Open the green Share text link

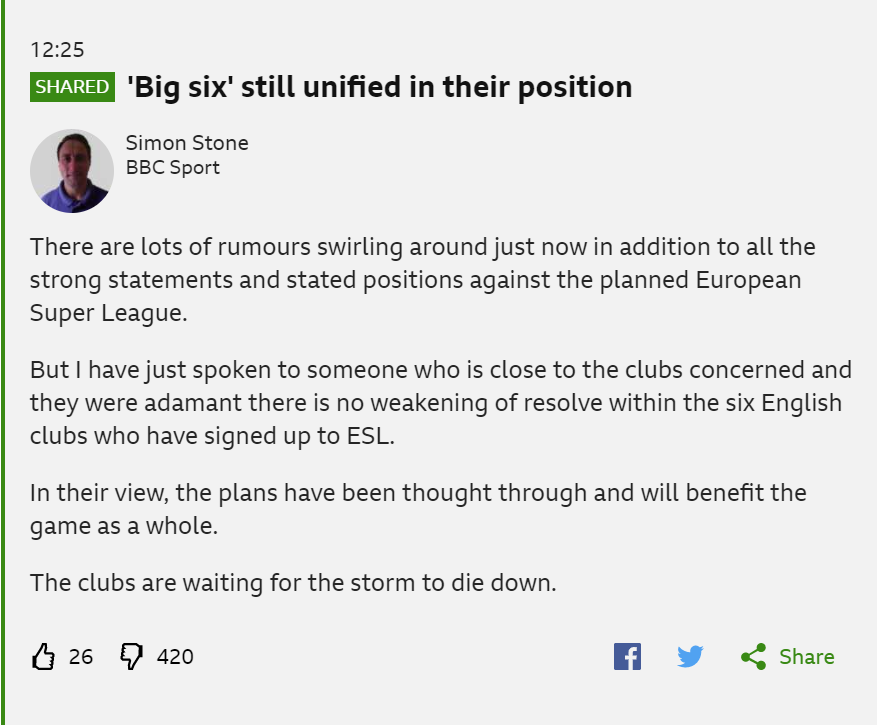[x=807, y=657]
